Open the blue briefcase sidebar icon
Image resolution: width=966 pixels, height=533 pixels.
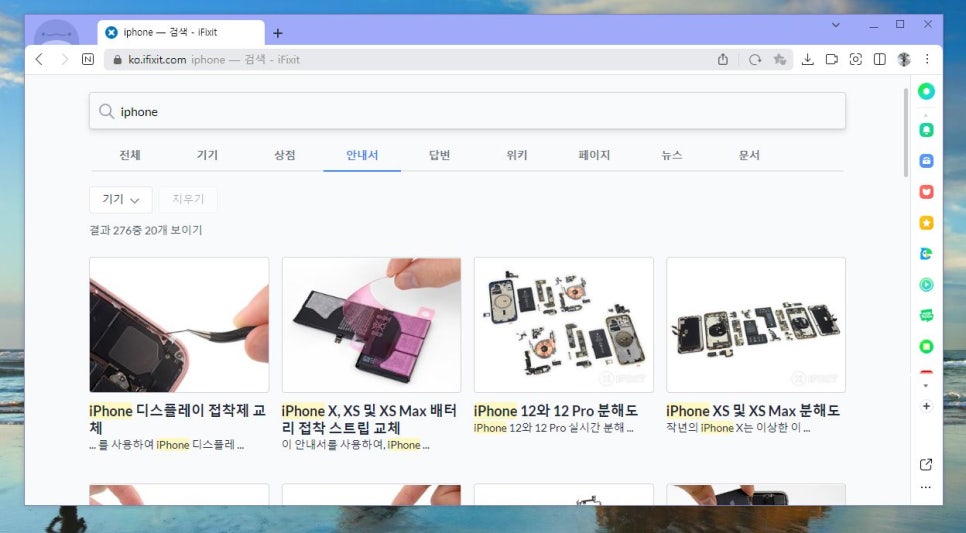click(926, 161)
